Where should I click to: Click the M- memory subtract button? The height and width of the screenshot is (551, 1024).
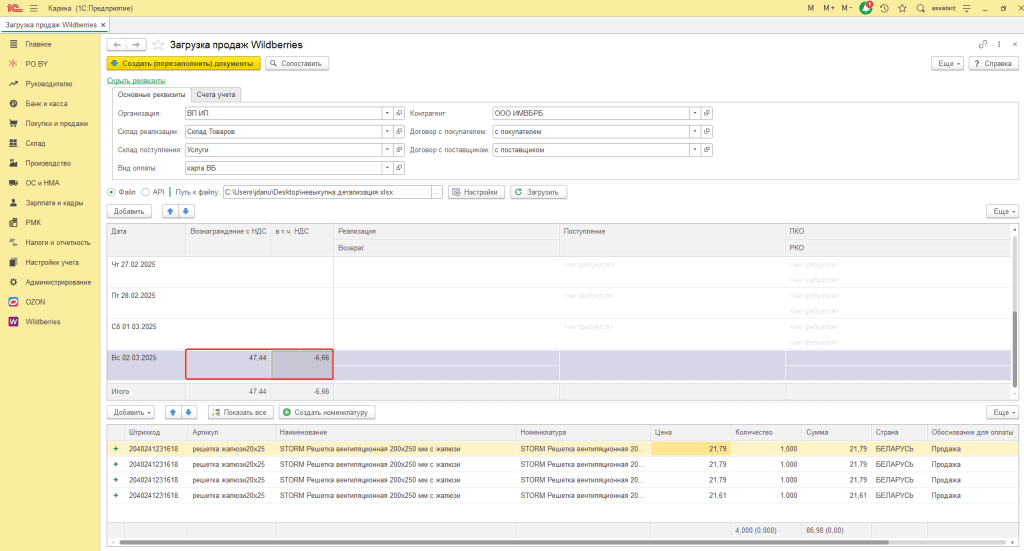point(846,8)
